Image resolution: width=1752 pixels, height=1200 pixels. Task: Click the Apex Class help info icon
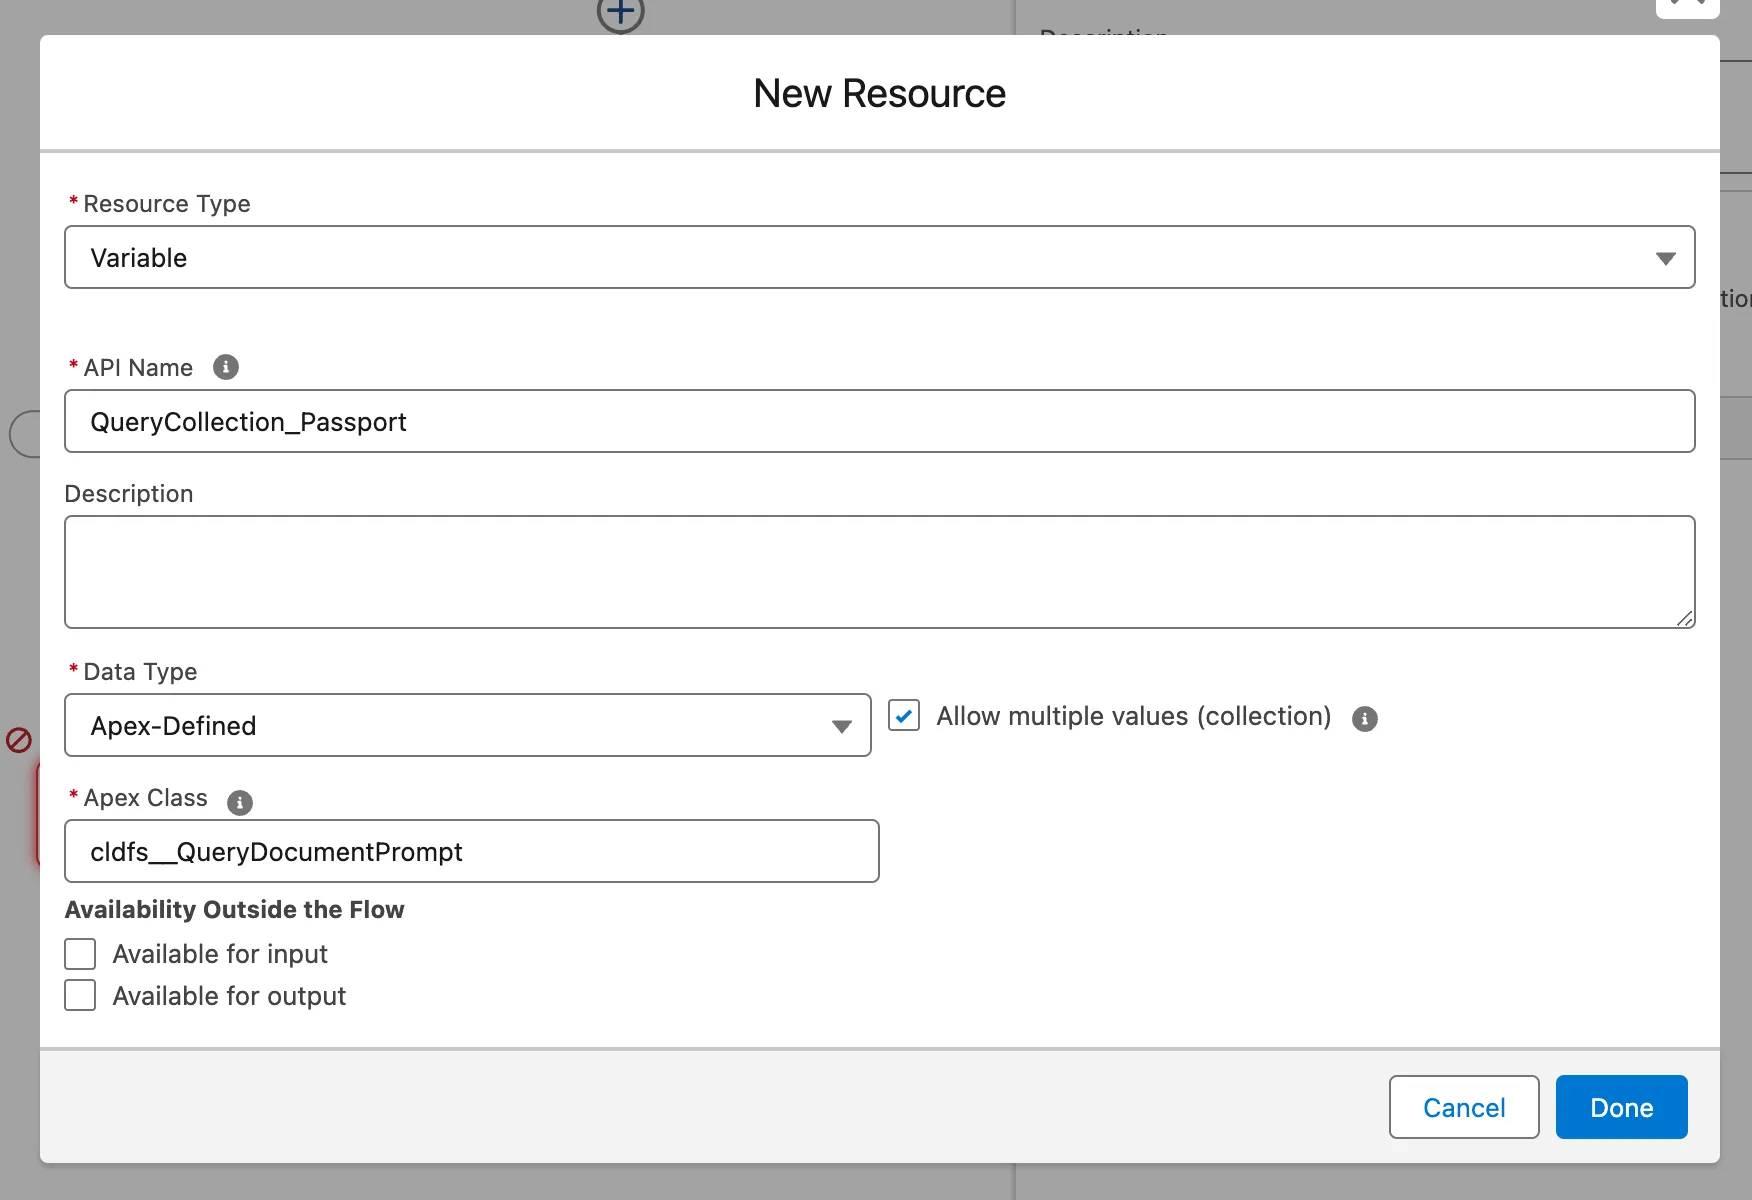(x=240, y=802)
